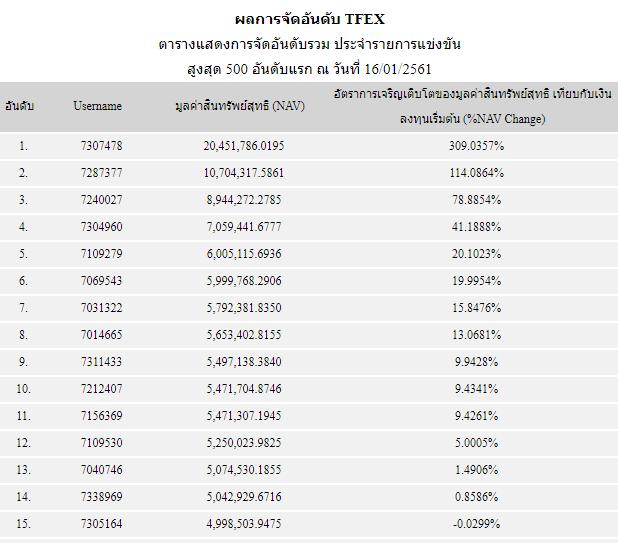
Task: Click NAV value 6,005,115.6936
Action: tap(244, 254)
